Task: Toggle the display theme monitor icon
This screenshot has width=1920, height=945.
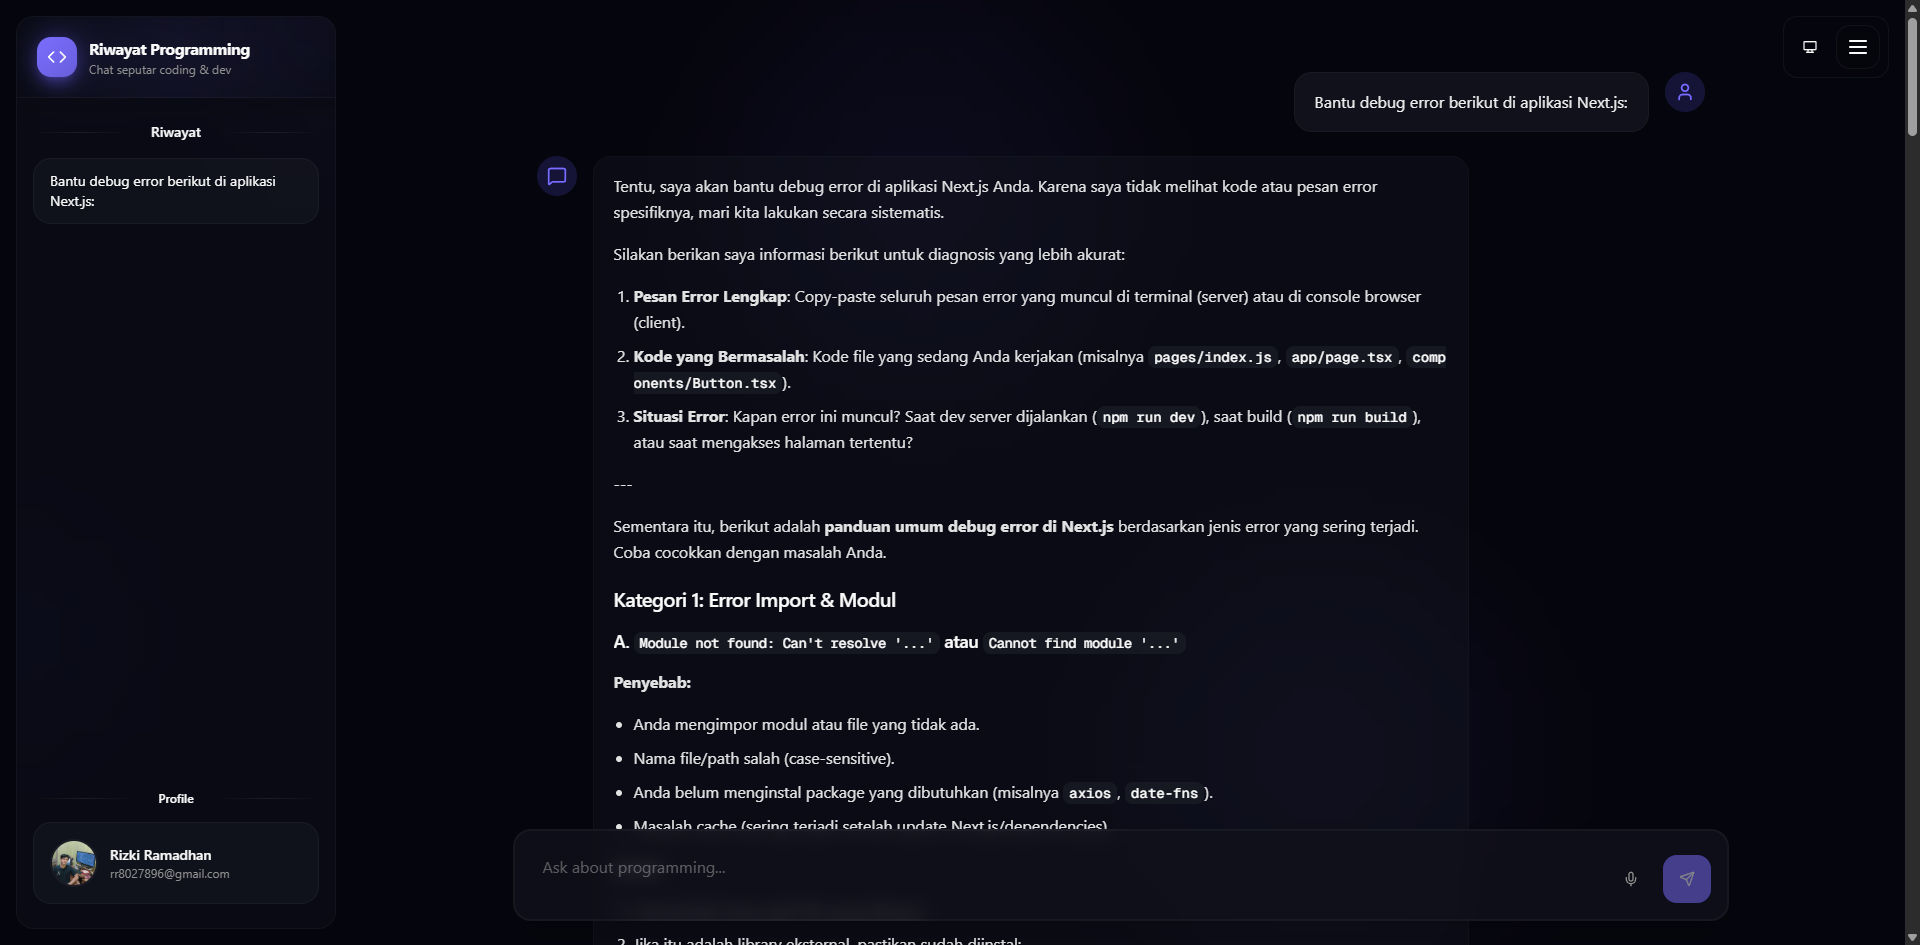Action: [x=1809, y=47]
